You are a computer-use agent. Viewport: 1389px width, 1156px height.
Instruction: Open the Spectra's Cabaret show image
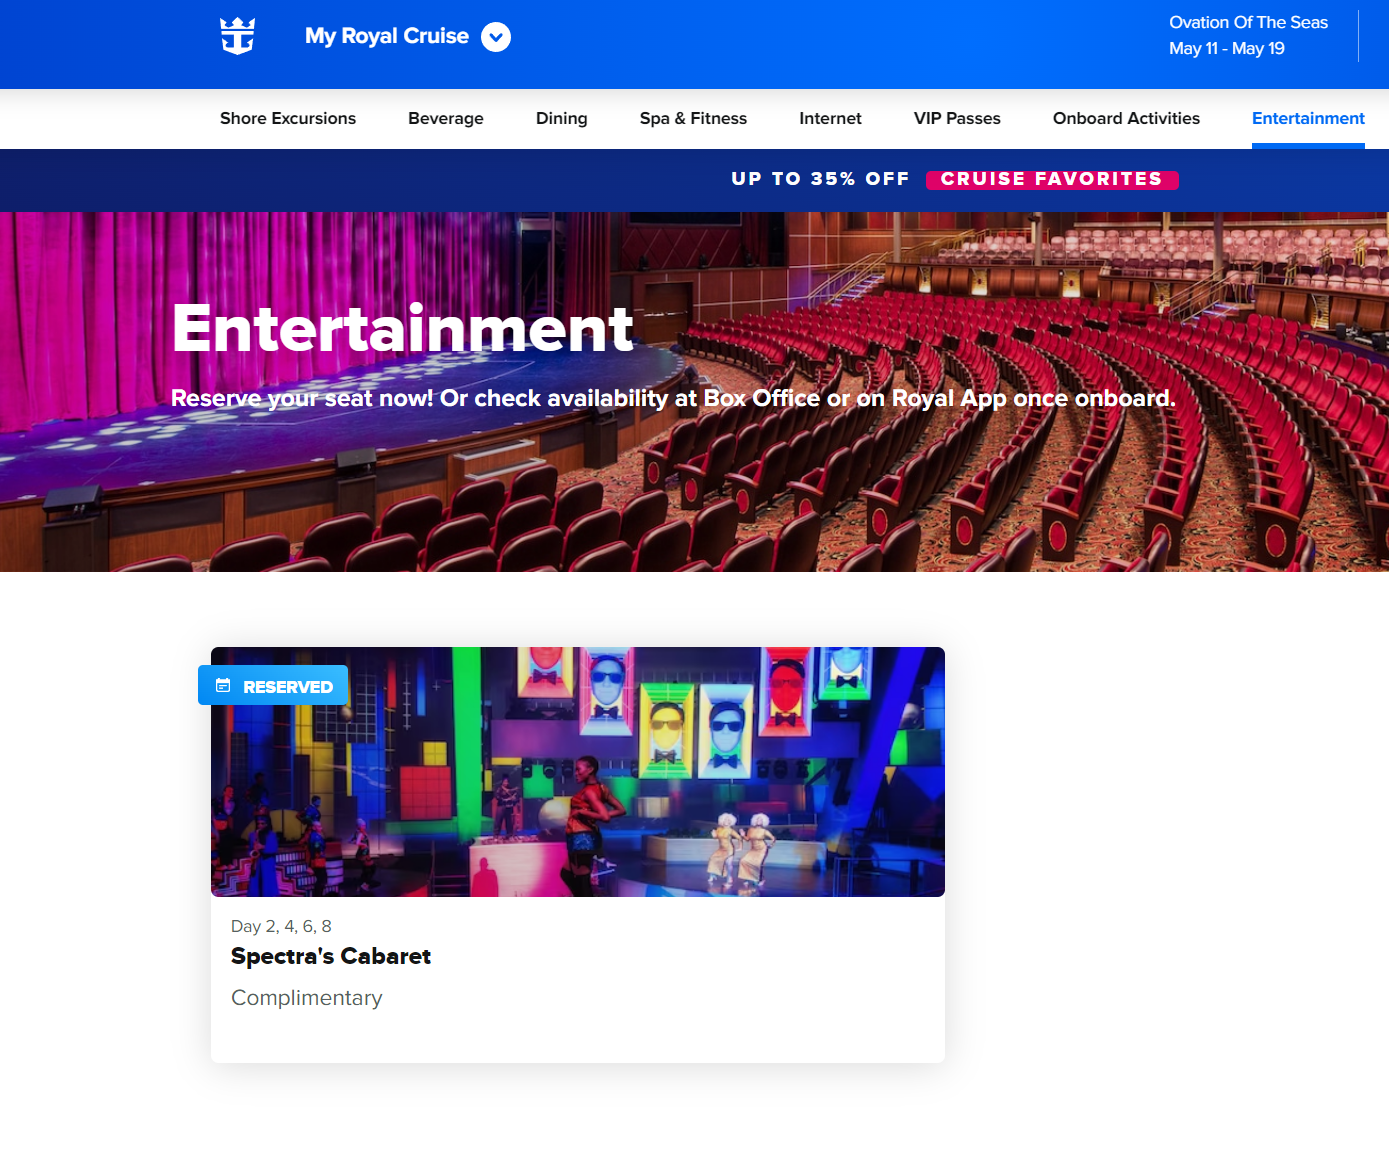click(x=578, y=772)
